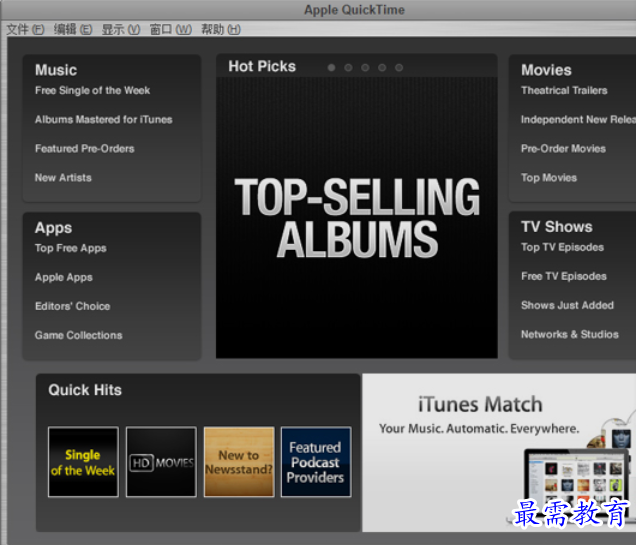Open Theatrical Trailers under Movies
Screen dimensions: 636x545
click(x=564, y=90)
